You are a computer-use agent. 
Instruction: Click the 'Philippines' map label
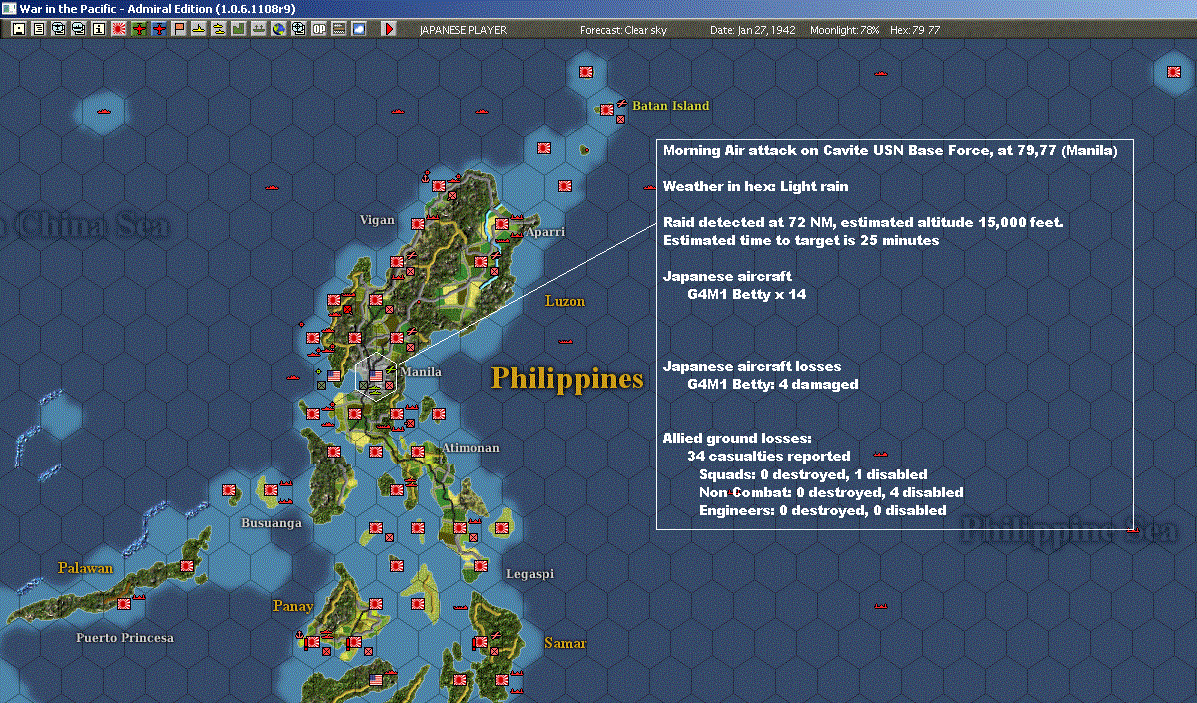pos(567,379)
